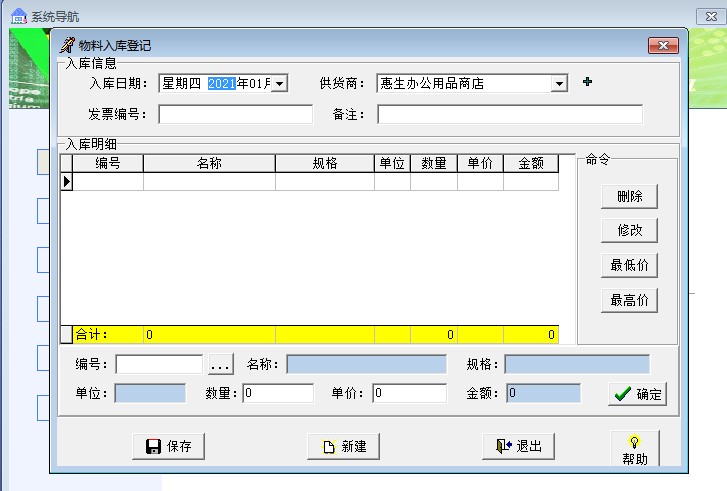
Task: Select the year 2021 in the date field
Action: pos(222,83)
